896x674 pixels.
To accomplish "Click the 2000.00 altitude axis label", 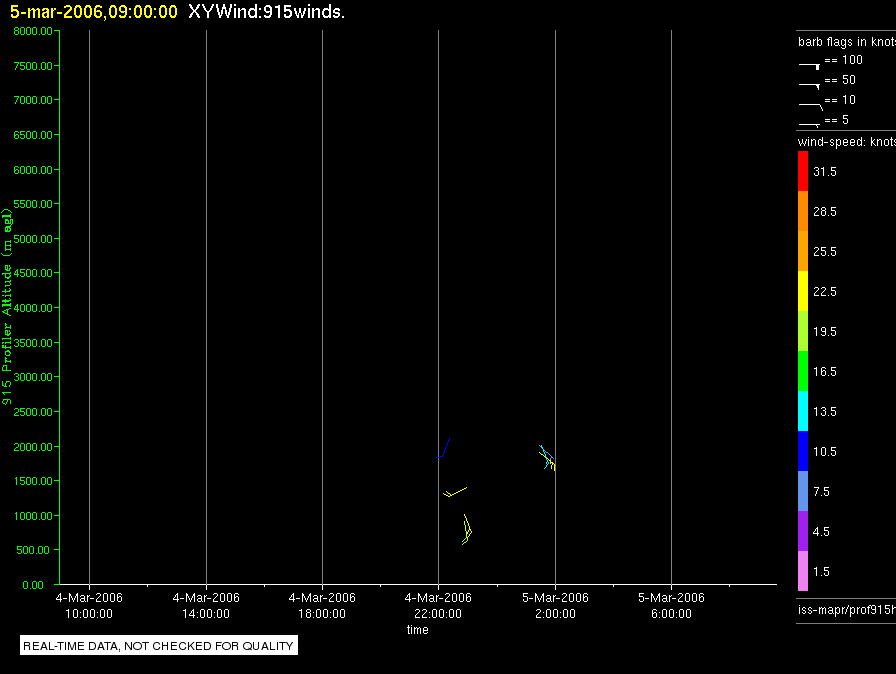I will 33,447.
